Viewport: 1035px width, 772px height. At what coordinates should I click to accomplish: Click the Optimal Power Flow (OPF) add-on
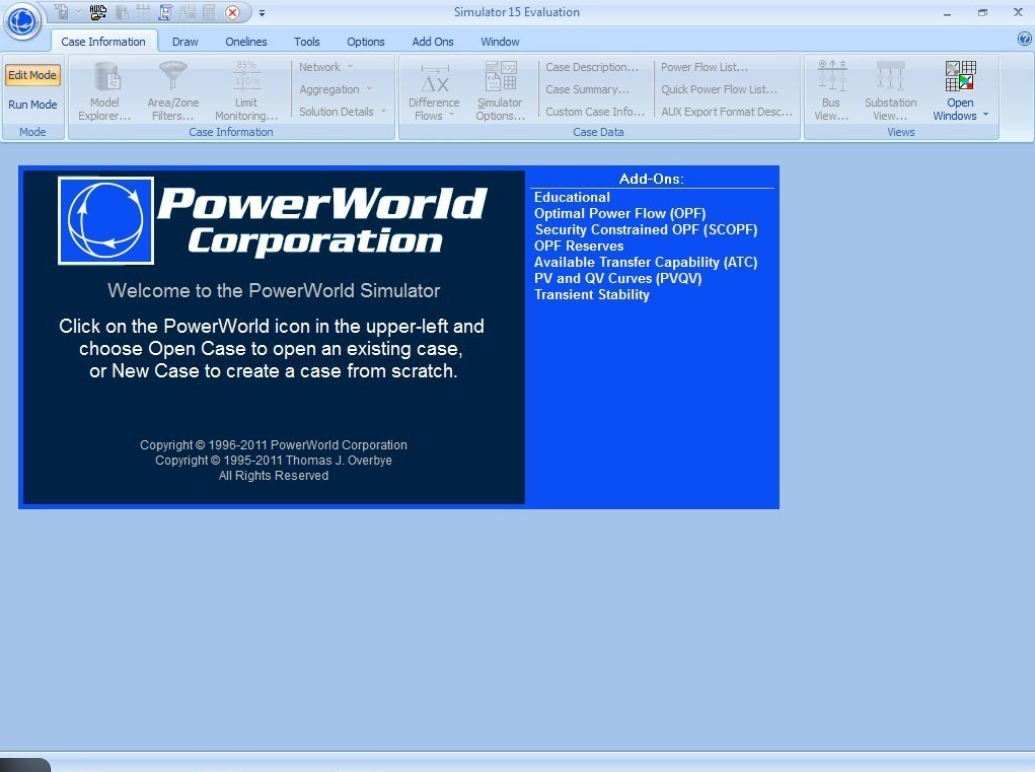coord(619,213)
